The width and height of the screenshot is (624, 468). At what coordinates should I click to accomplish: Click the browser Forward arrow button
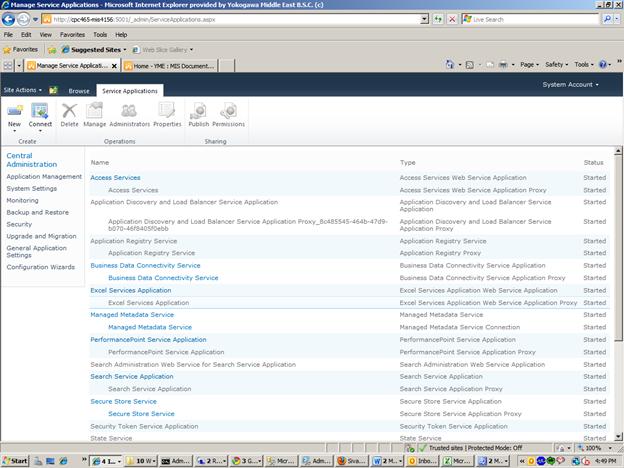coord(23,19)
